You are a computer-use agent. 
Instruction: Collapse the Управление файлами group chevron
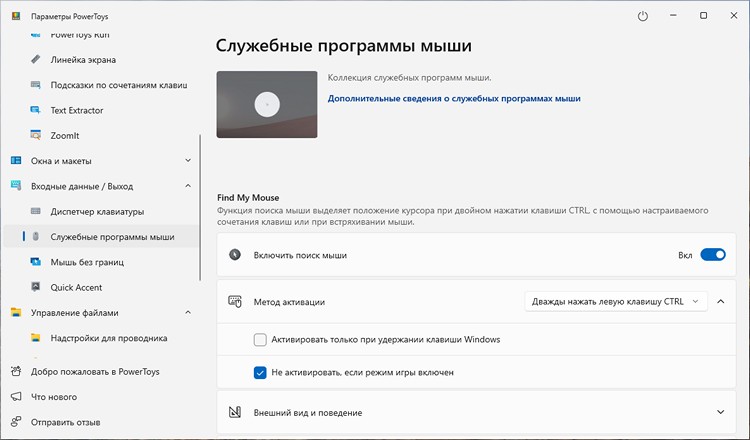(x=188, y=312)
